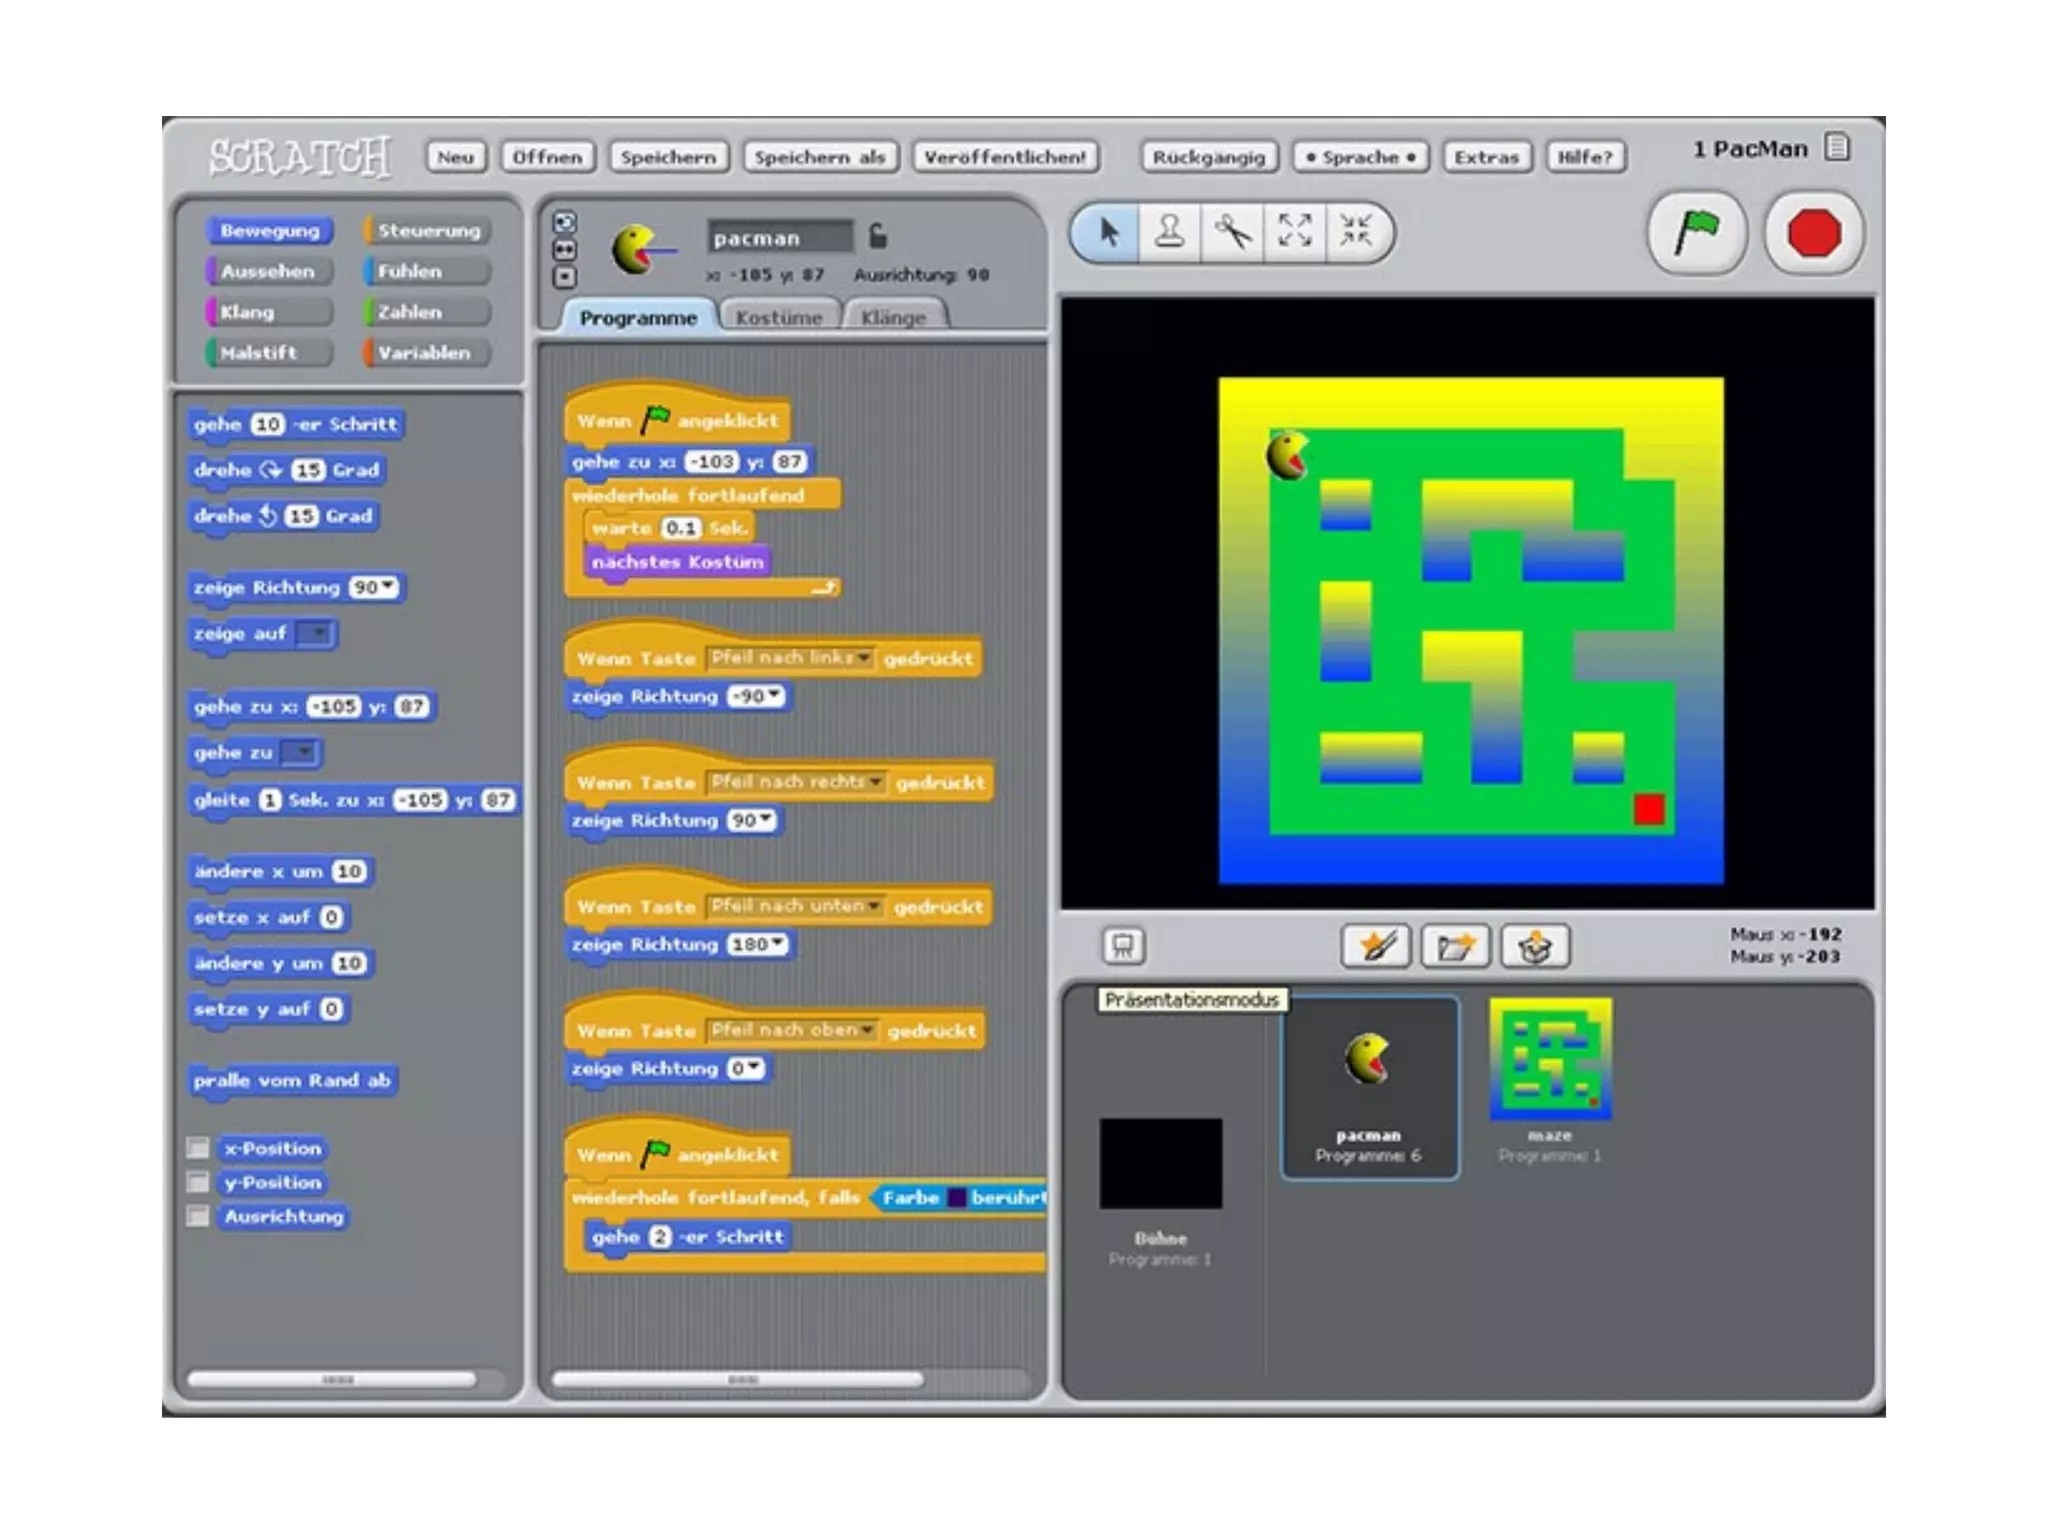
Task: Click the green flag start button
Action: (1697, 234)
